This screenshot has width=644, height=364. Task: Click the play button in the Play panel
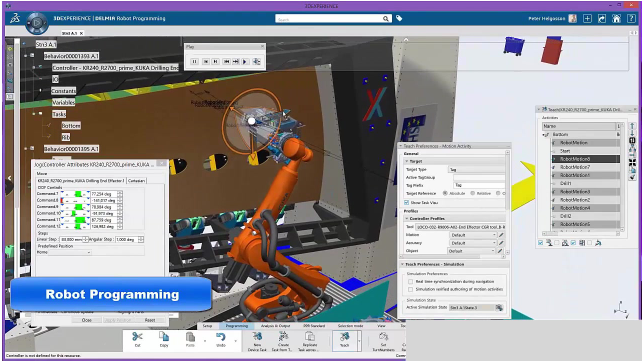pyautogui.click(x=245, y=62)
